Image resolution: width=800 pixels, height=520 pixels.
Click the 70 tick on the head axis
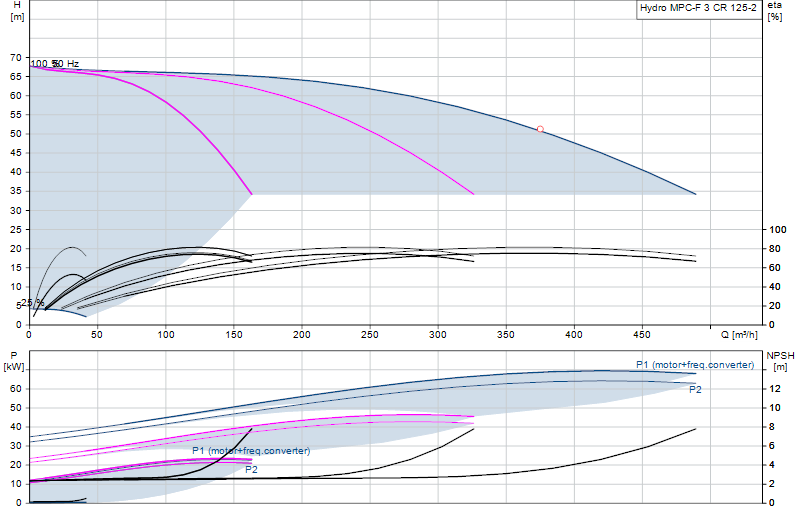point(16,58)
